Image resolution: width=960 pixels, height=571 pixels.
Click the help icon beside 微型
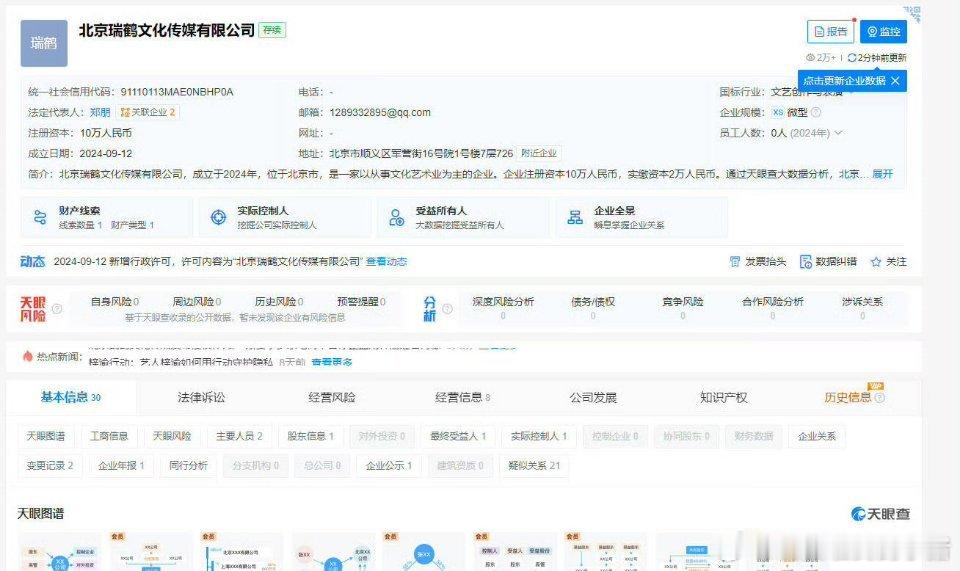[x=816, y=113]
